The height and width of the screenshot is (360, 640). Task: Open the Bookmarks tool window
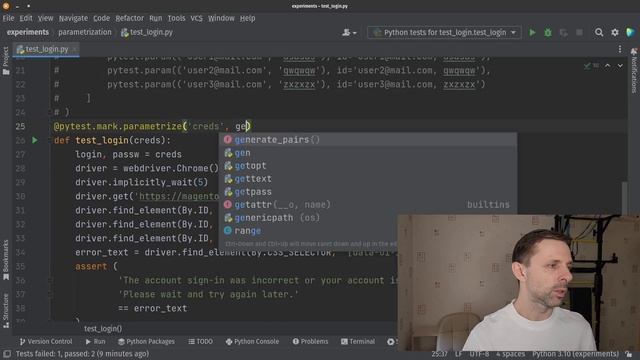6,260
